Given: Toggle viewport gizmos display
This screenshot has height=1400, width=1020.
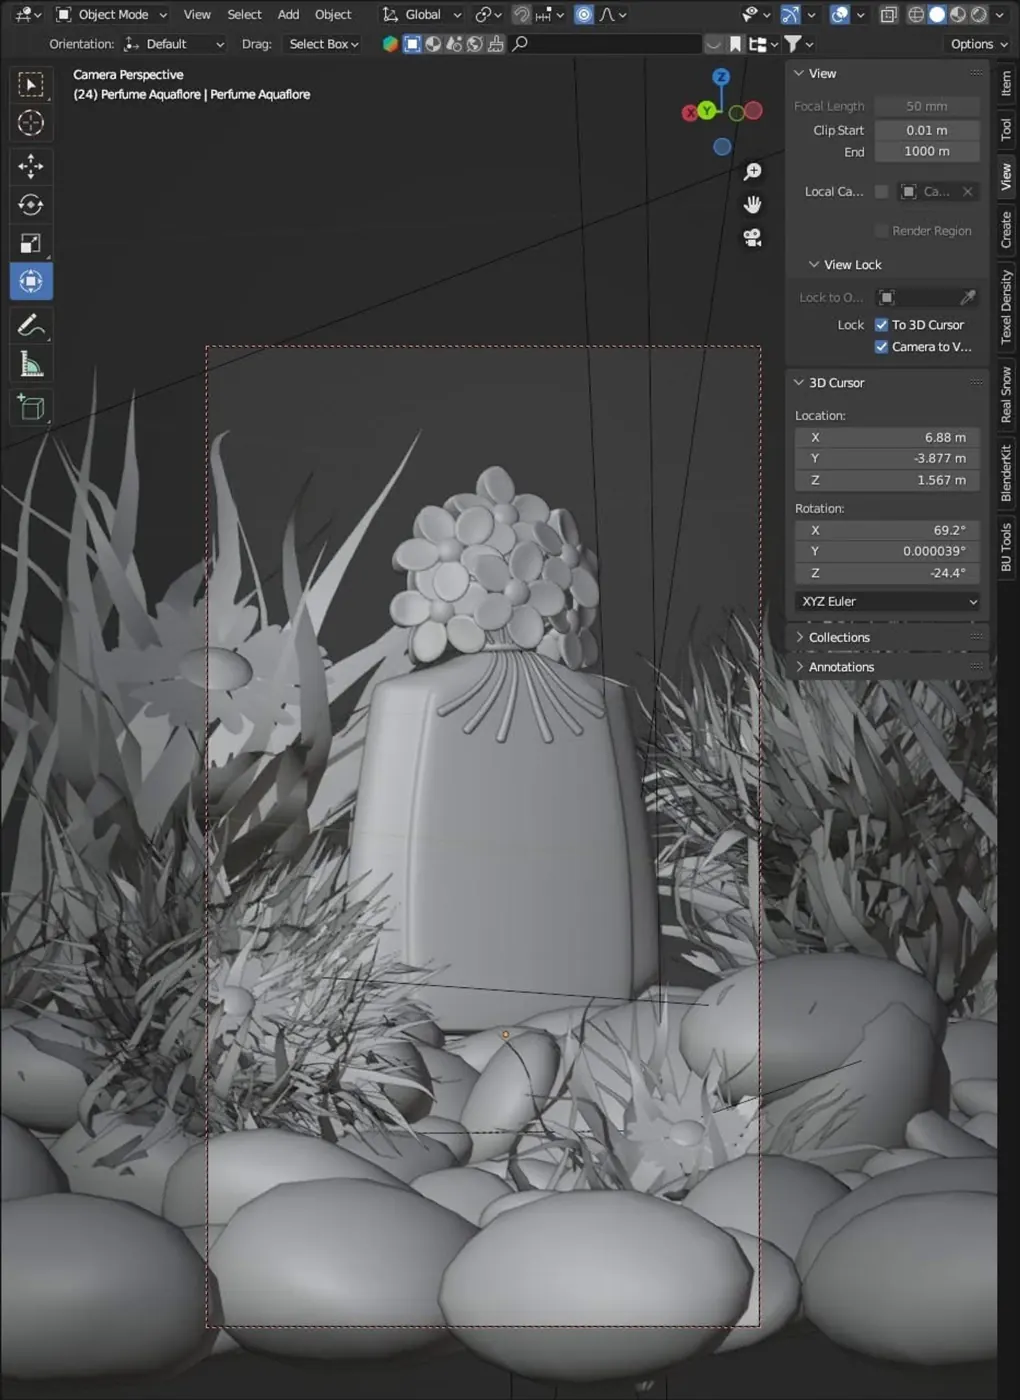Looking at the screenshot, I should coord(790,15).
